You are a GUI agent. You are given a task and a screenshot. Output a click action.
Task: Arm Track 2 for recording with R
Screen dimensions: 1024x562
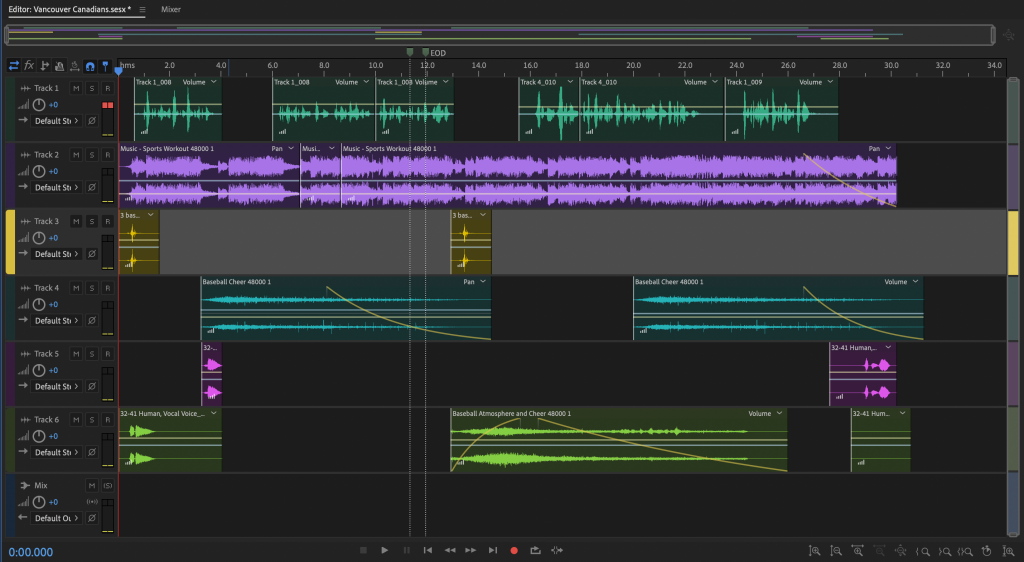pyautogui.click(x=106, y=155)
